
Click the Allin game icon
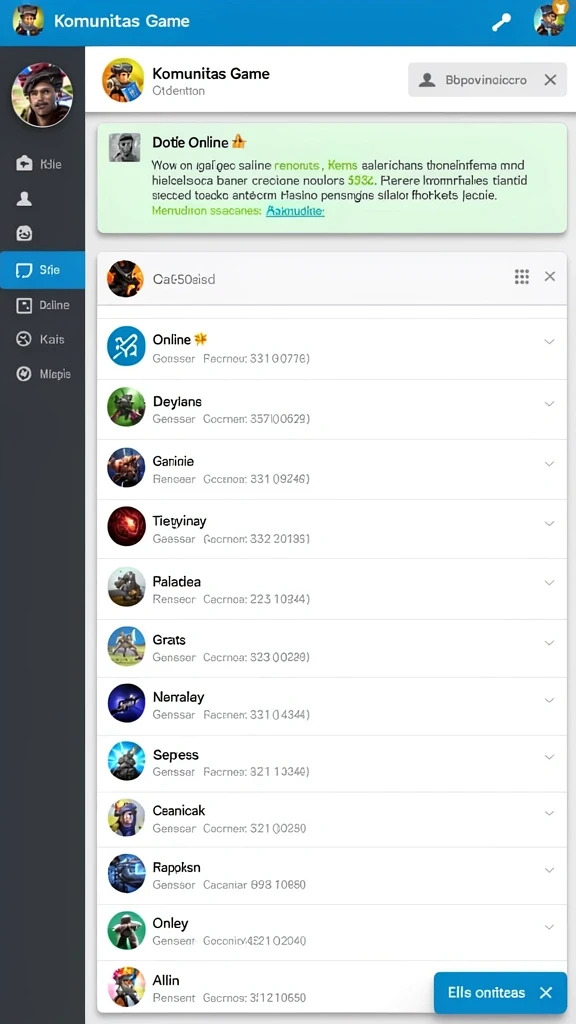126,986
